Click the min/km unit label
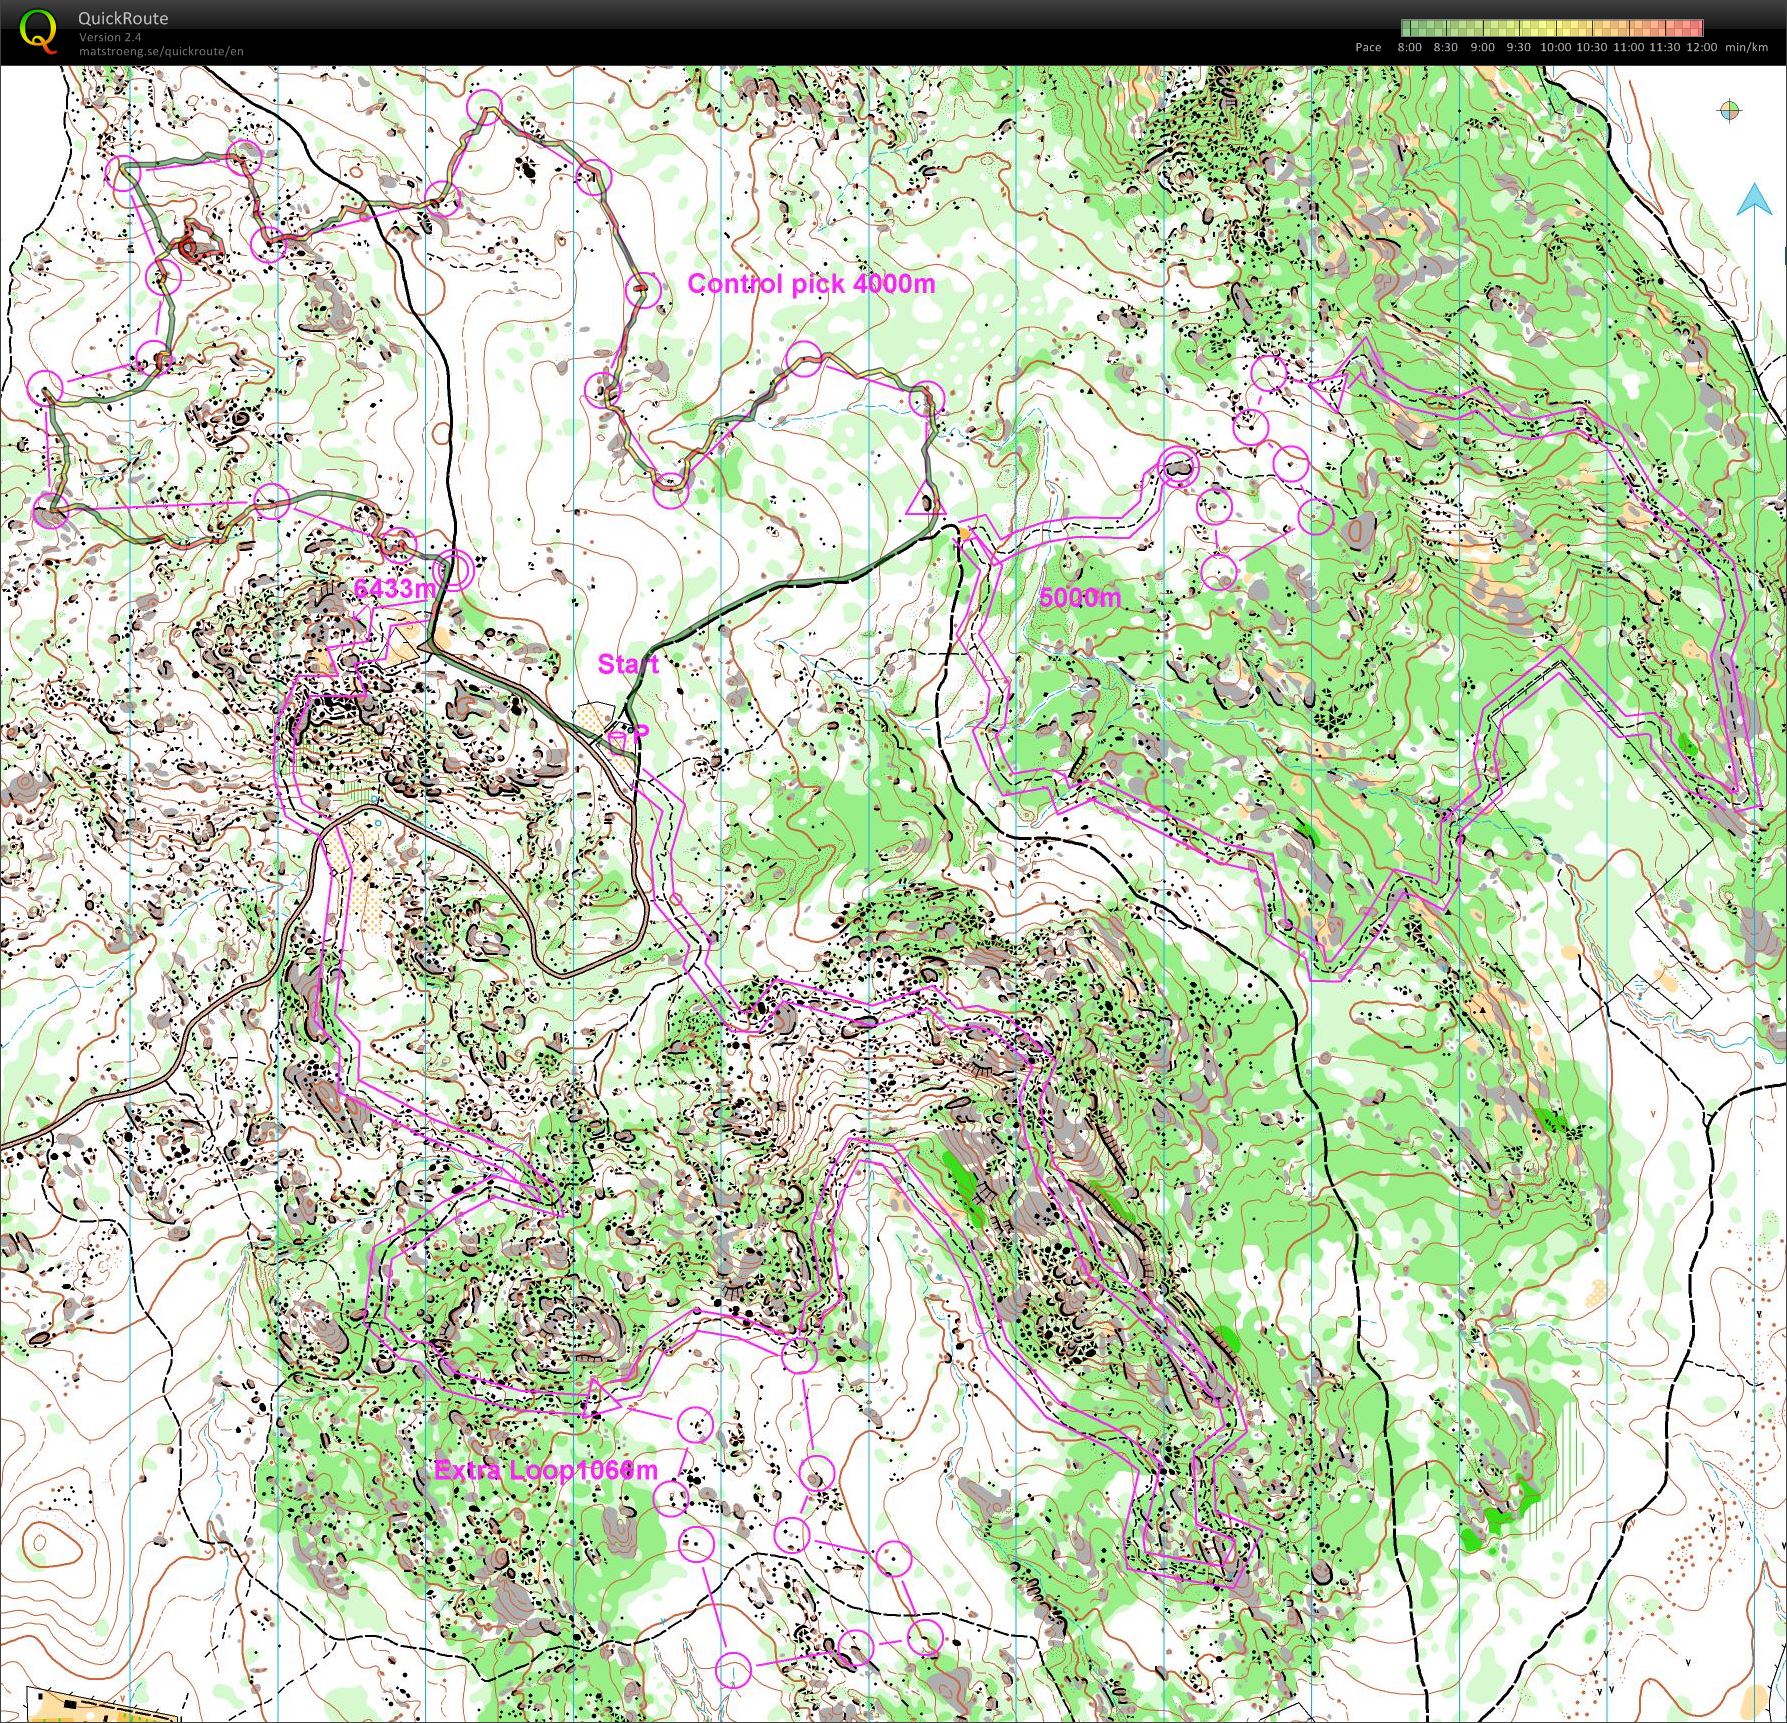 [x=1746, y=47]
